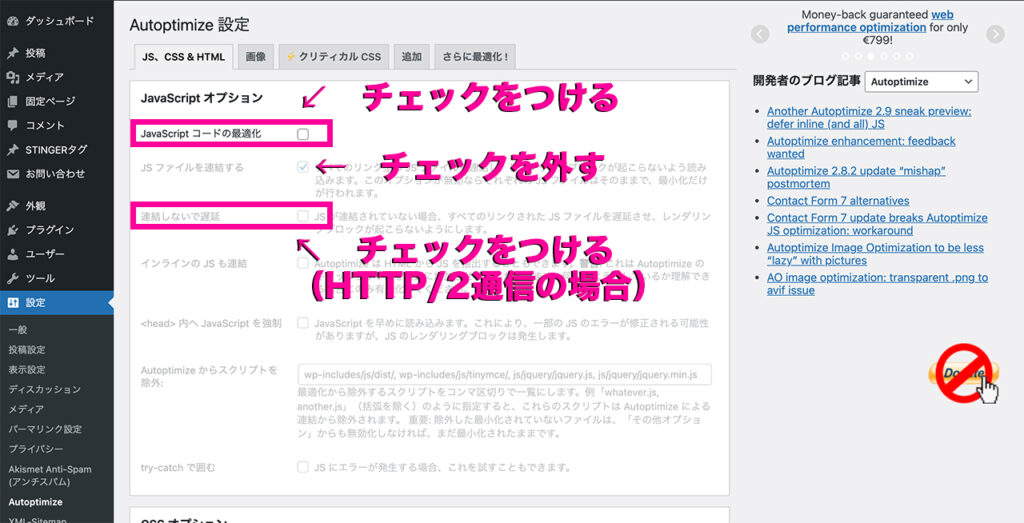Open ダッシュボード in the admin menu
This screenshot has width=1024, height=523.
click(x=57, y=21)
